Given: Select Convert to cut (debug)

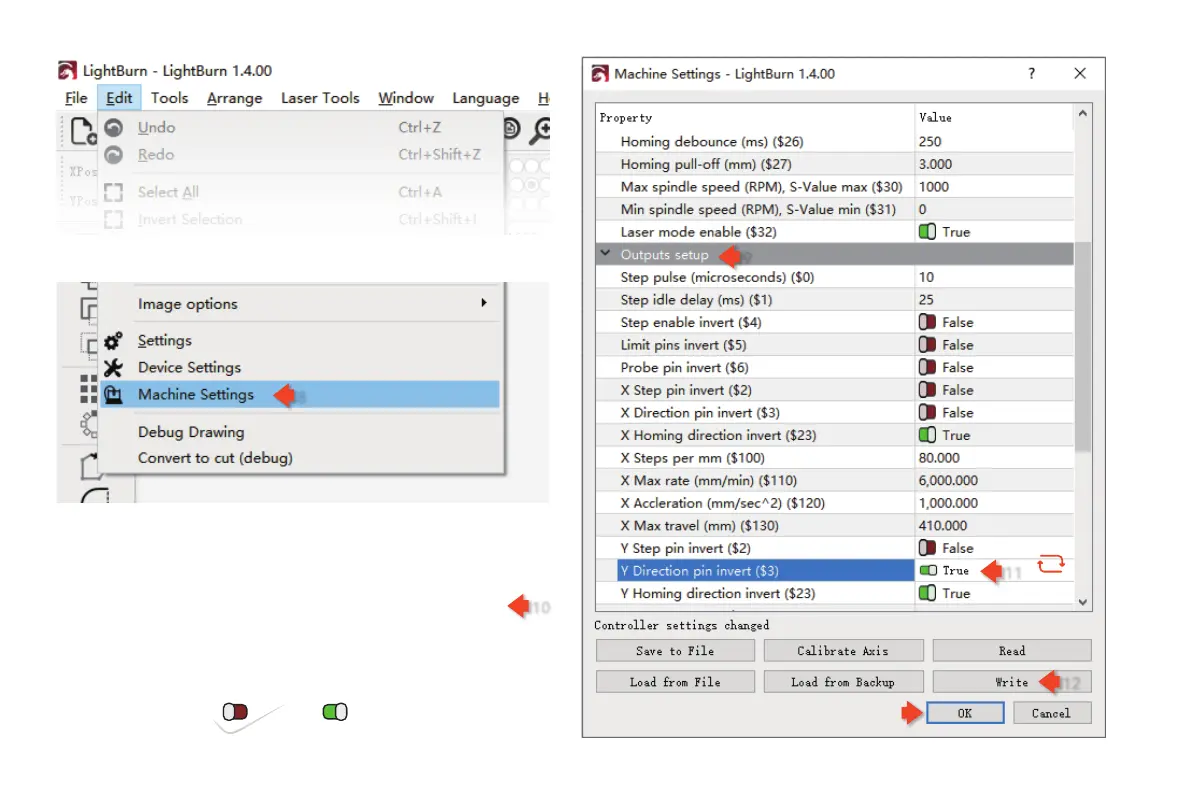Looking at the screenshot, I should [x=302, y=458].
